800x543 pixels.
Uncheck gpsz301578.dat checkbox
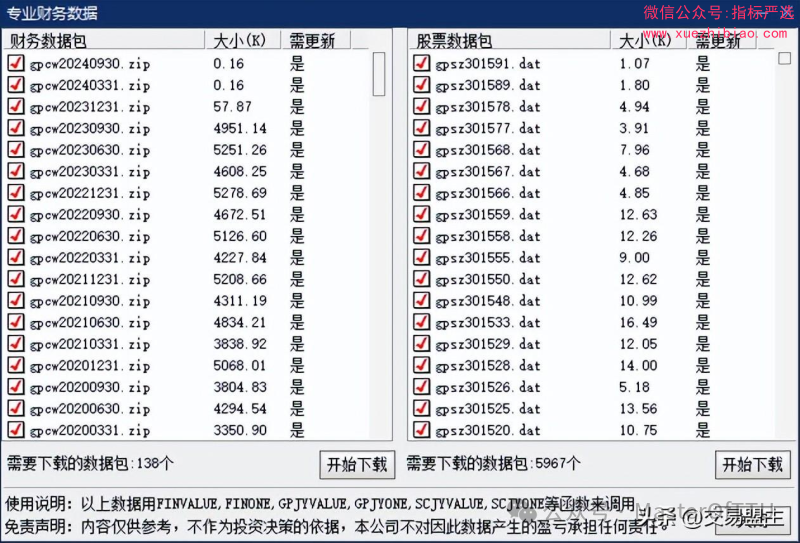point(421,106)
